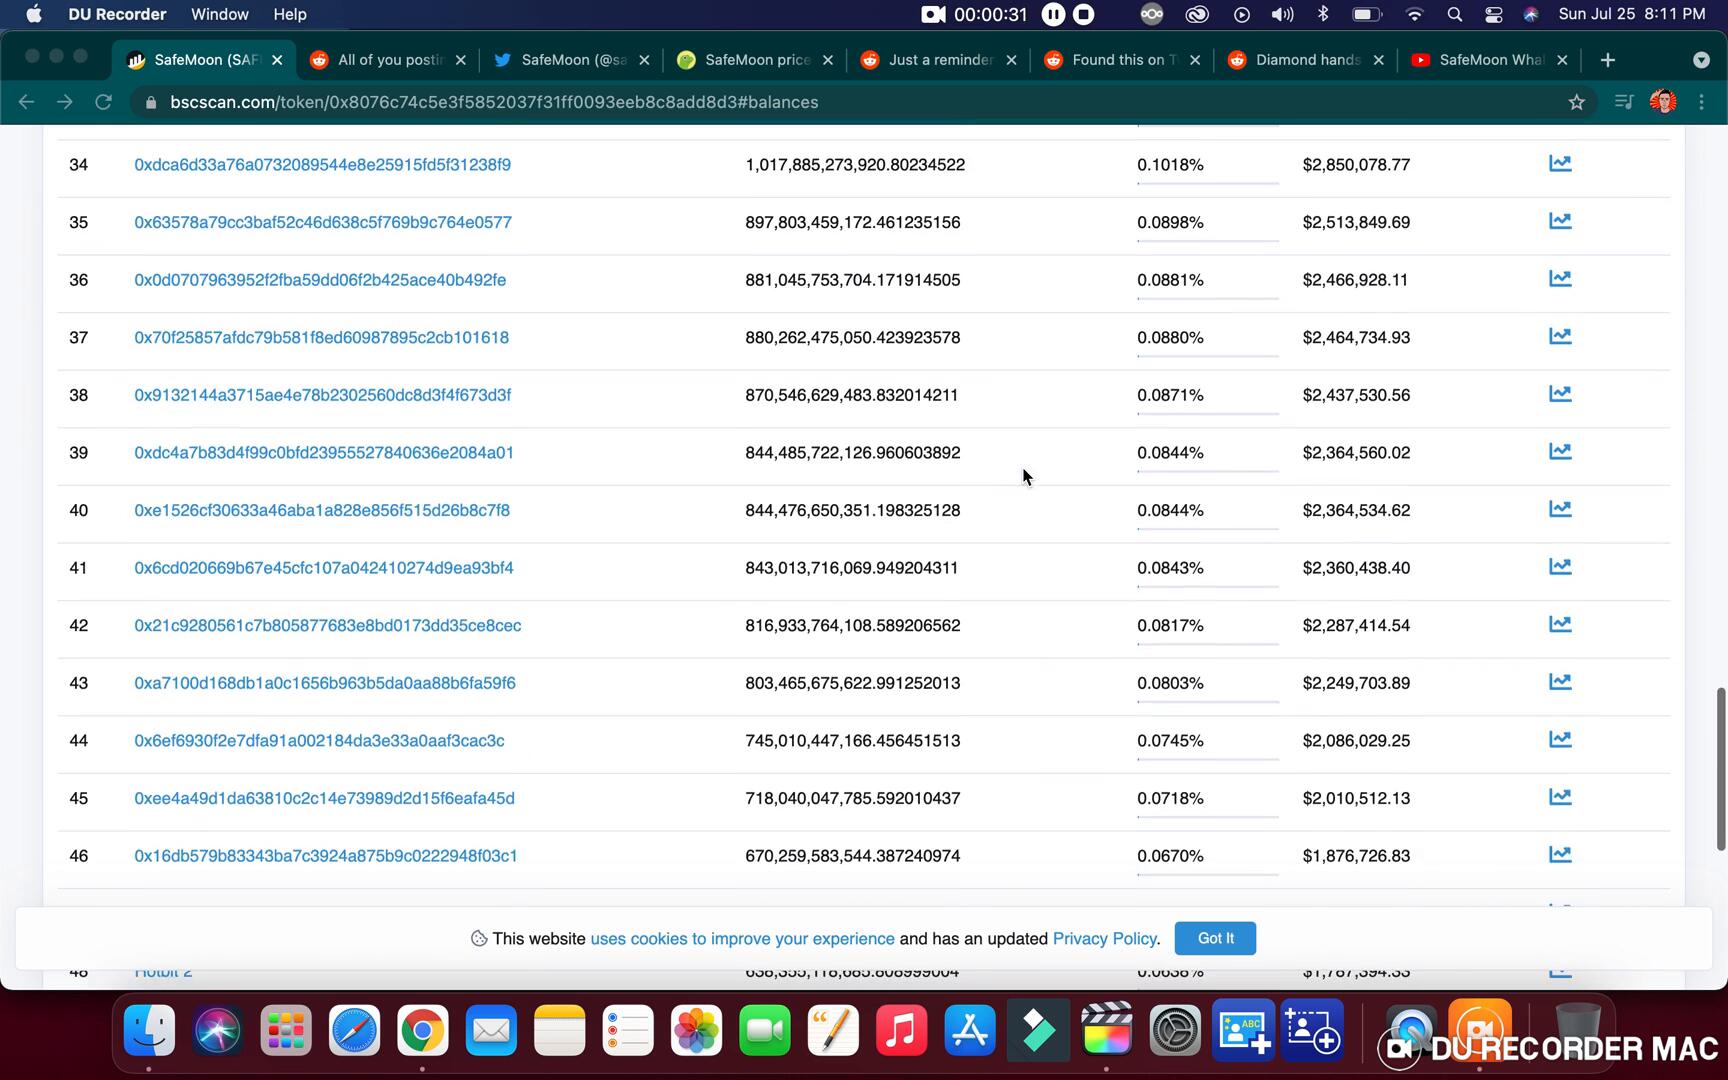Screen dimensions: 1728x1080
Task: Bookmark this page with the star icon
Action: [1576, 102]
